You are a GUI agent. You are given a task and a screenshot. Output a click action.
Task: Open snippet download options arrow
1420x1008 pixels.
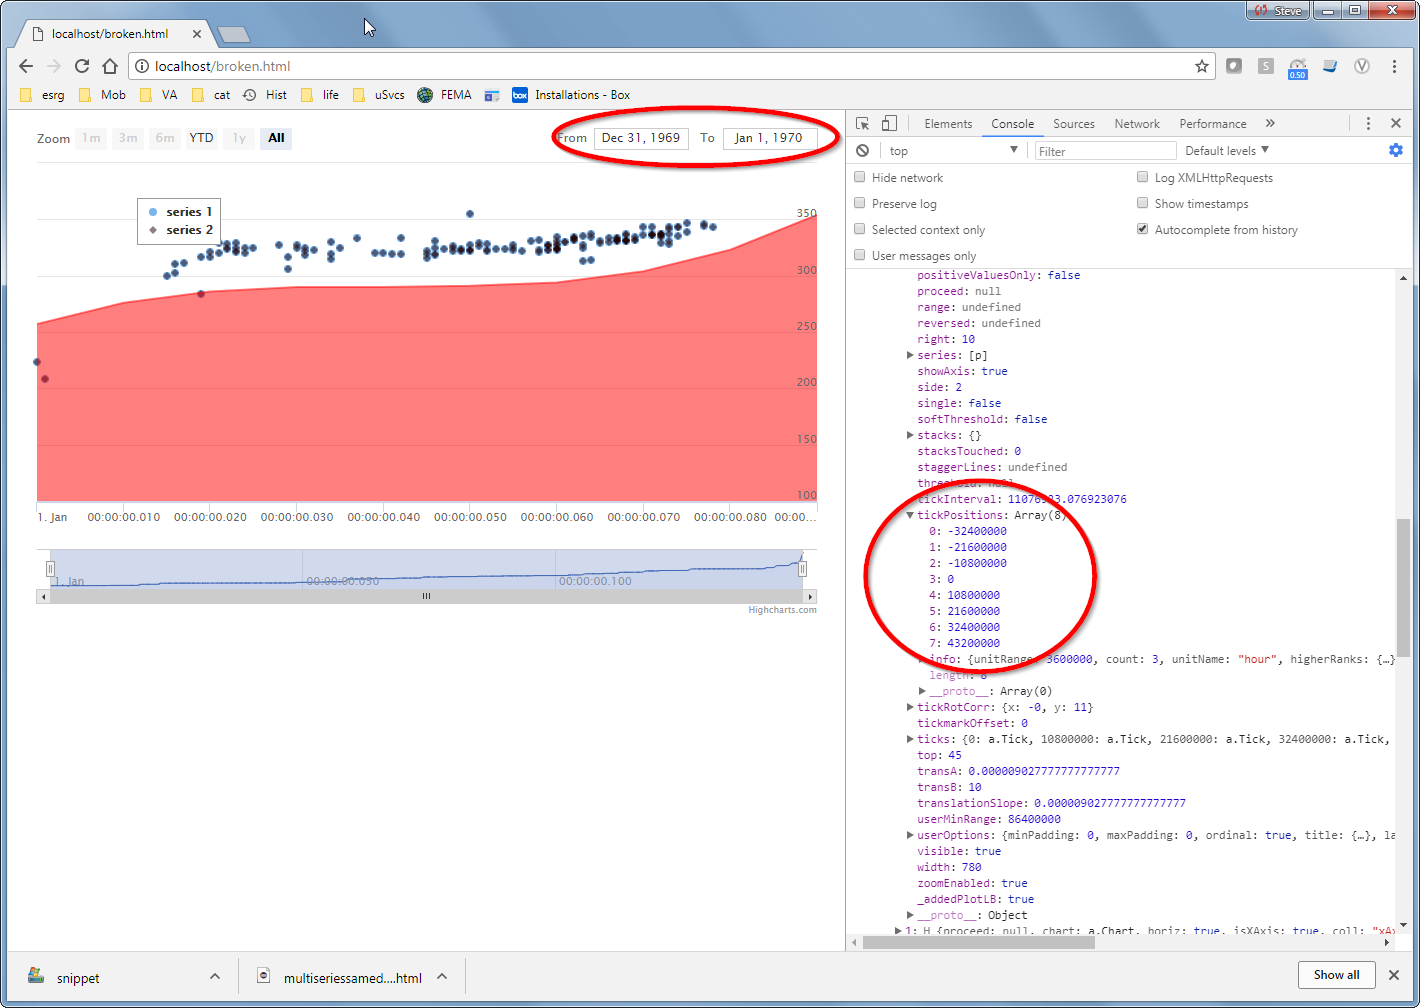214,976
